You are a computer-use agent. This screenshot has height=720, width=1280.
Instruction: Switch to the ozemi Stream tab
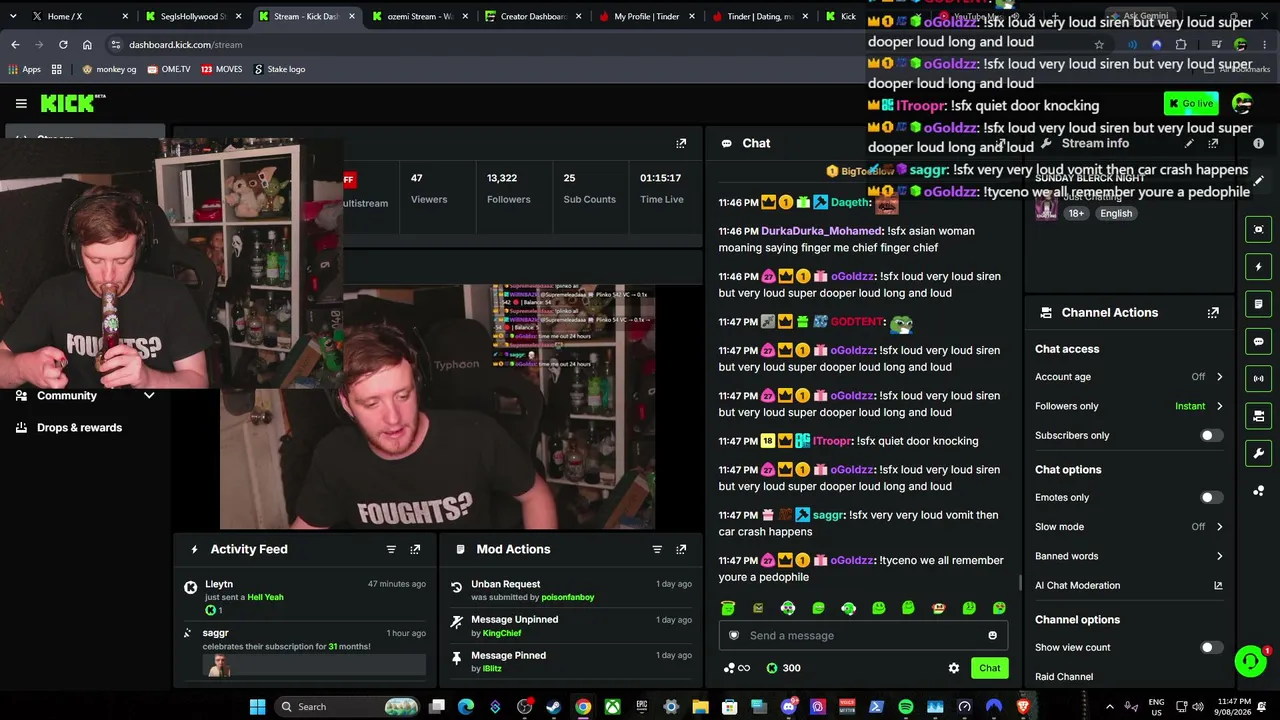click(x=419, y=16)
